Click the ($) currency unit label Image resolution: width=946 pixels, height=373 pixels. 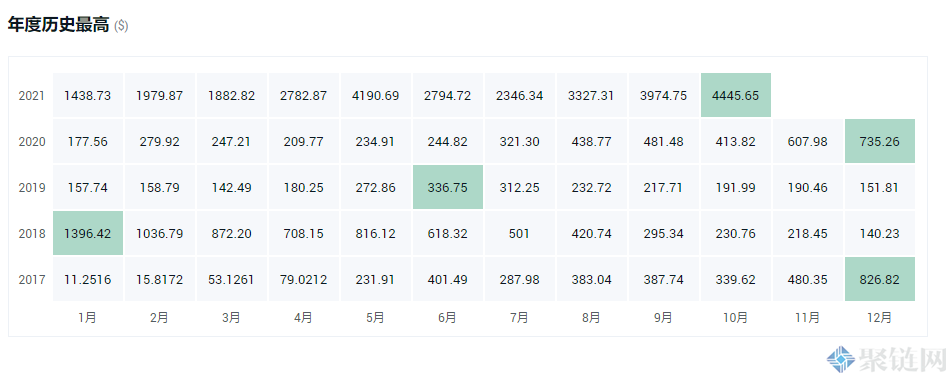coord(121,26)
